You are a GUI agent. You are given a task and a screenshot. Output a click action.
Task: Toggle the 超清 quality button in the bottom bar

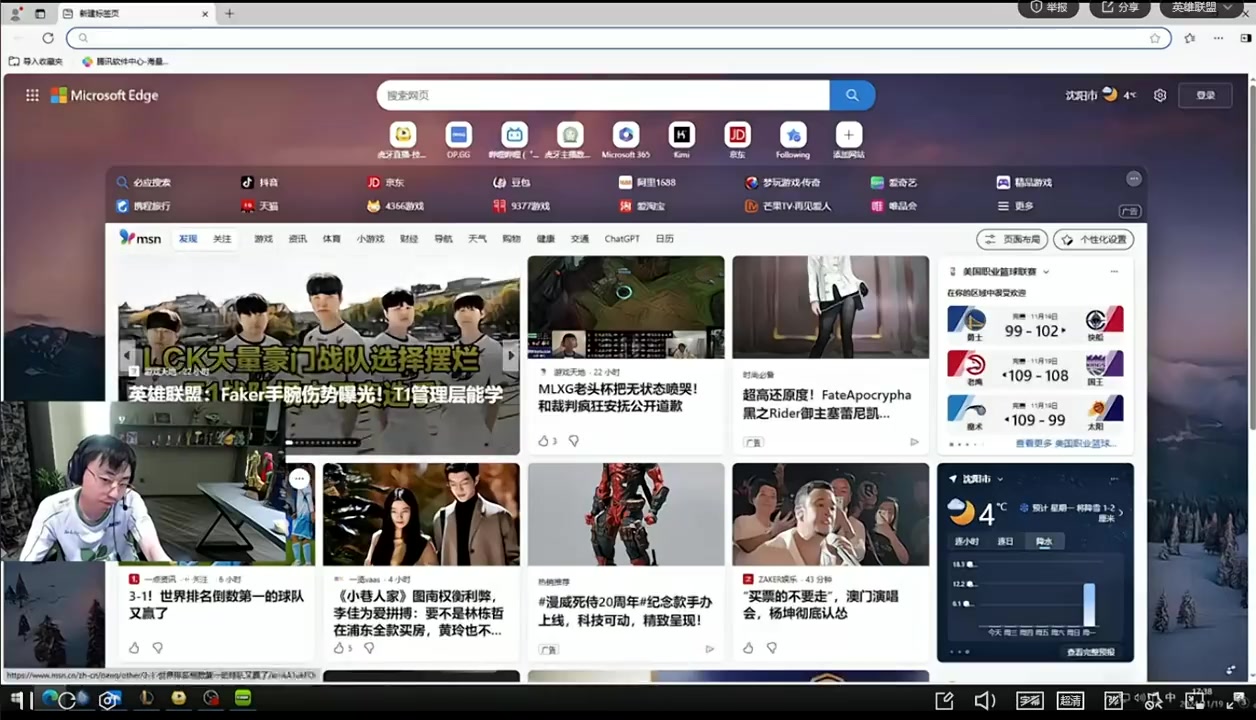tap(1070, 700)
